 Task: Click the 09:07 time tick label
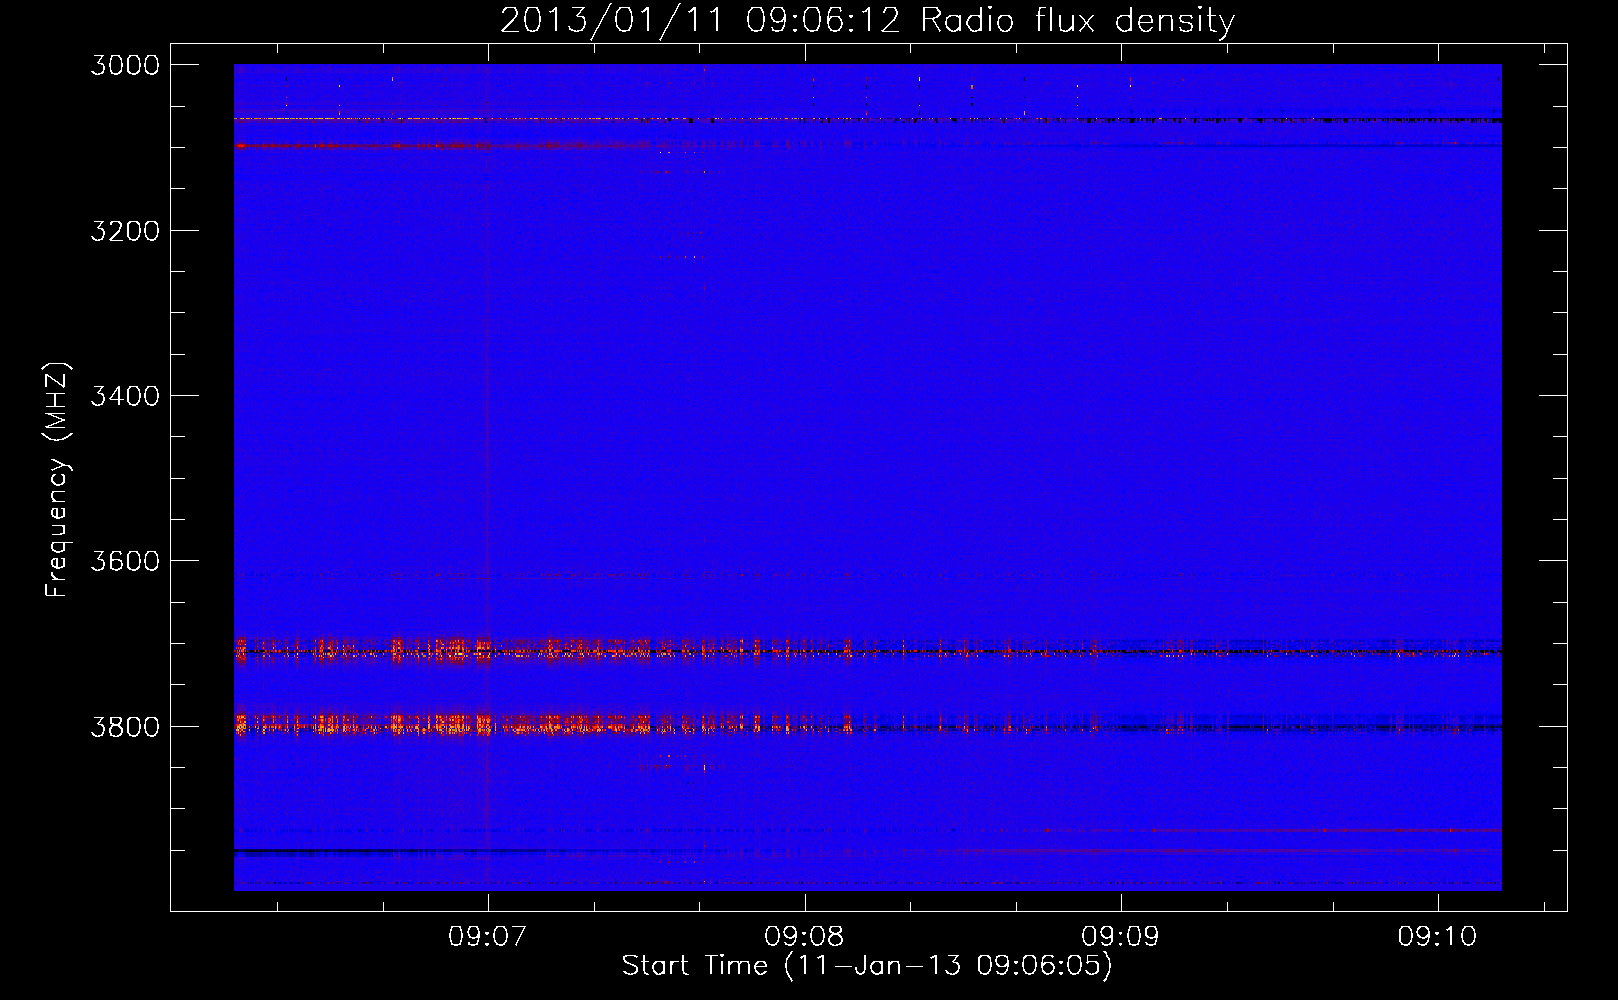click(487, 937)
